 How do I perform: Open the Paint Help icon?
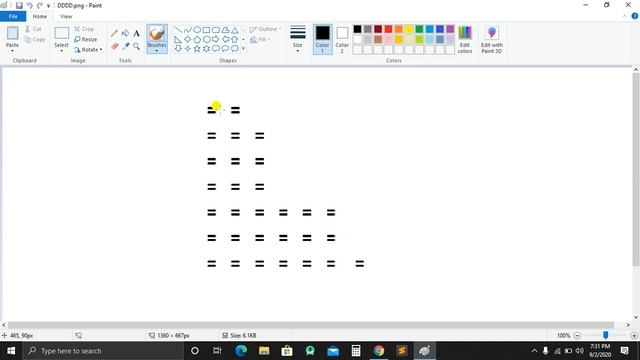pos(635,16)
